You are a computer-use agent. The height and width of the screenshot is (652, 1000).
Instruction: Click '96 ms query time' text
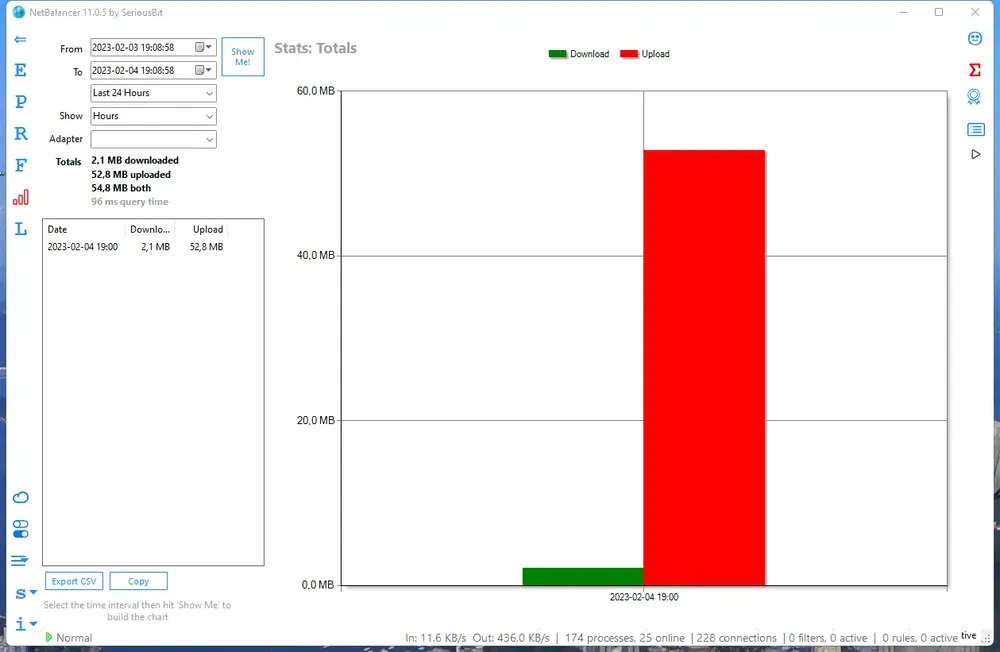click(129, 202)
